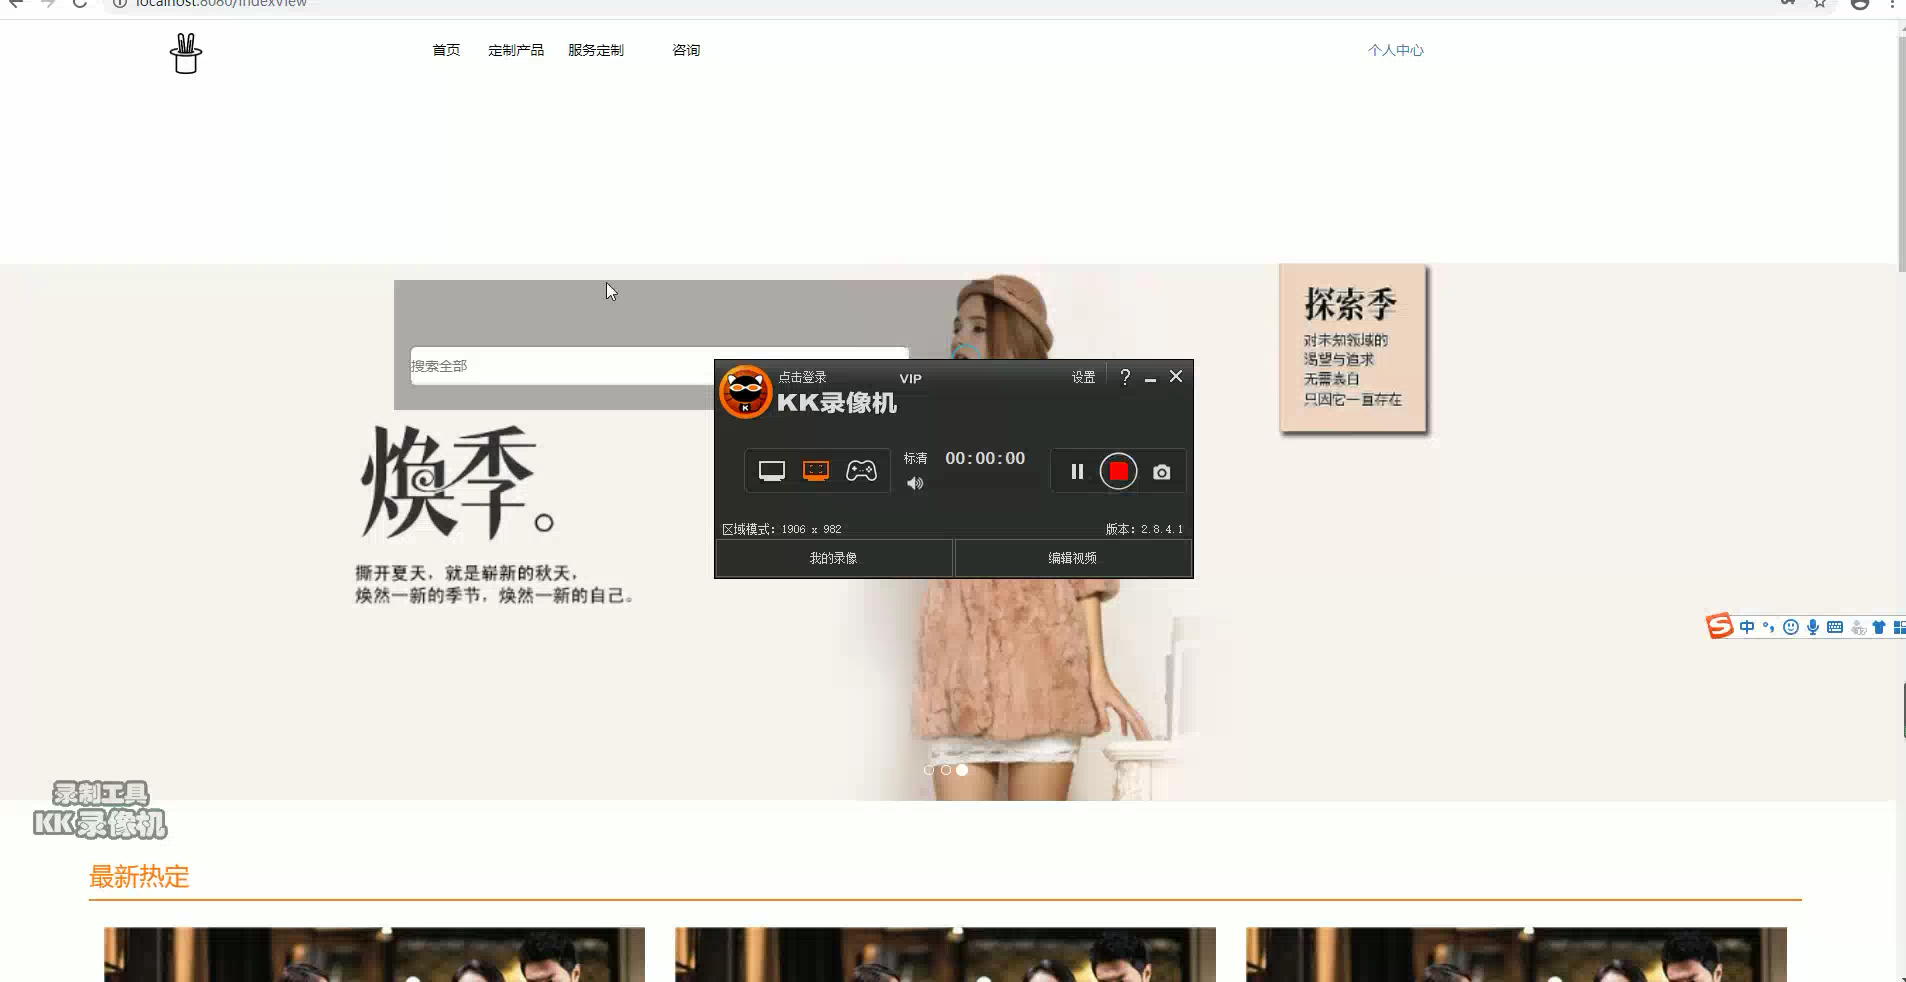Open the 定制产品 menu item

[x=515, y=49]
